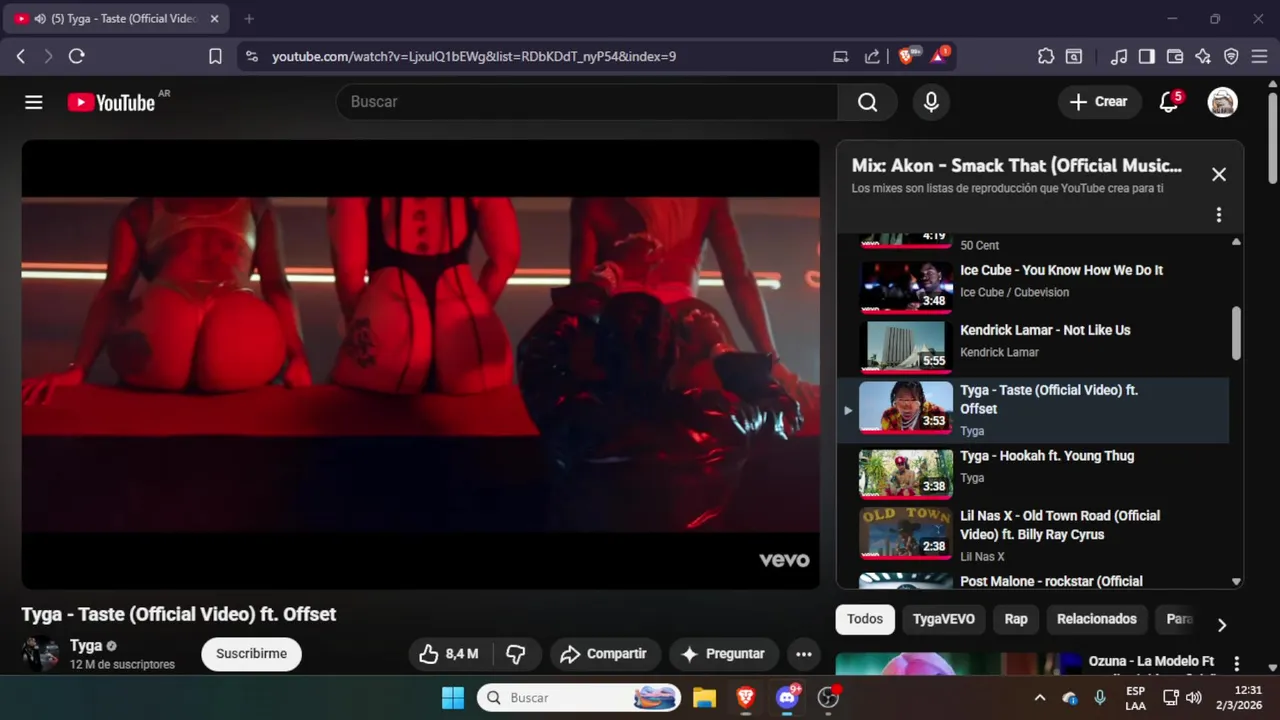Open a new browser tab

coord(249,19)
